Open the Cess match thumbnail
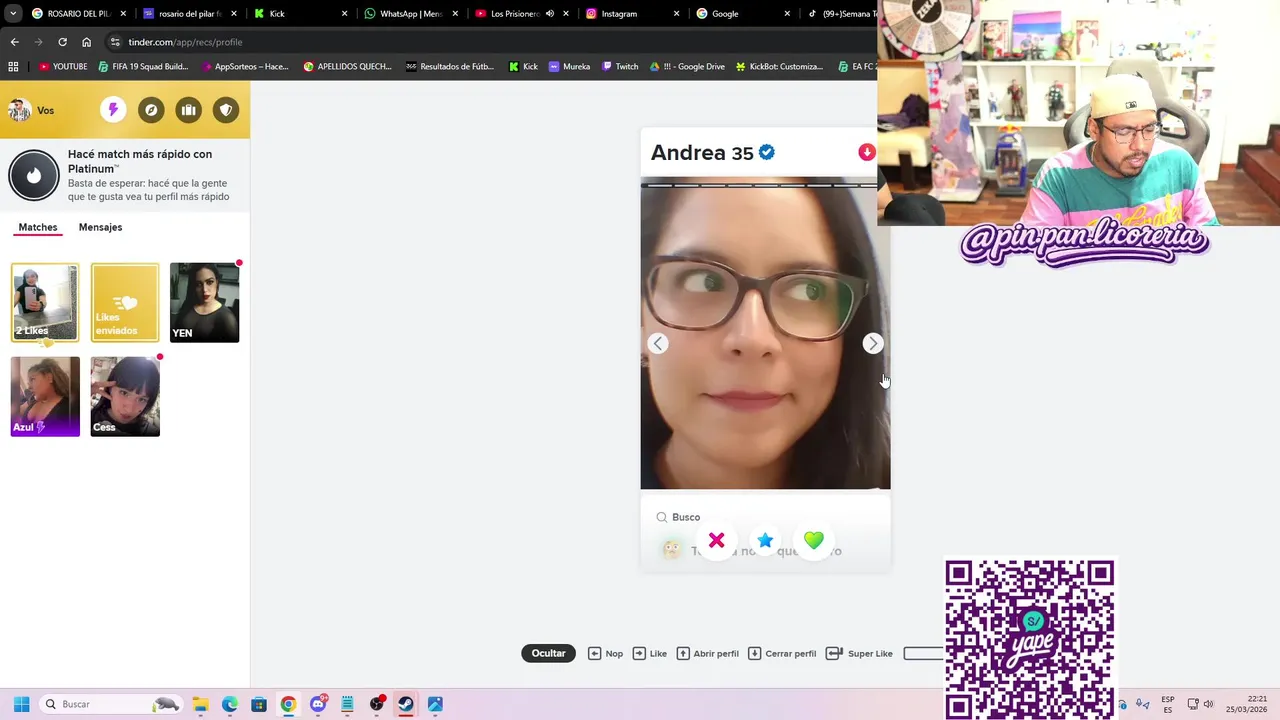 125,396
